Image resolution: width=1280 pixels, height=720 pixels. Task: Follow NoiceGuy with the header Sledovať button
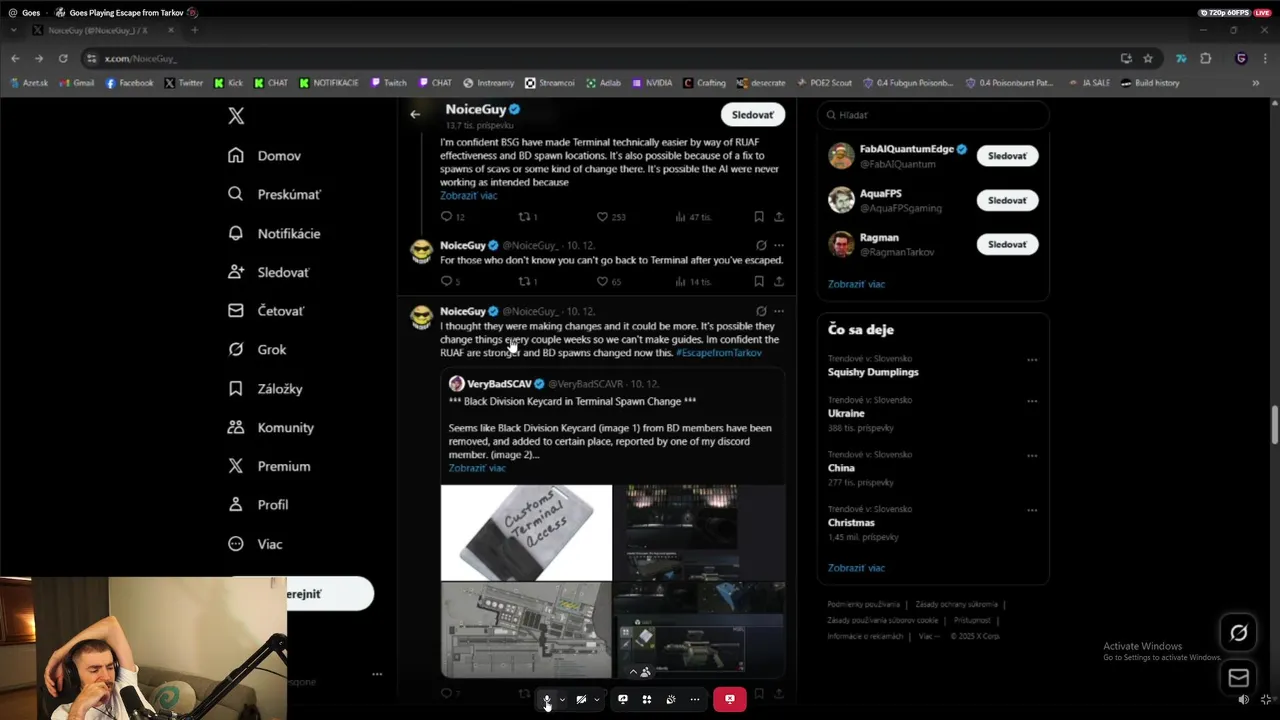tap(753, 114)
